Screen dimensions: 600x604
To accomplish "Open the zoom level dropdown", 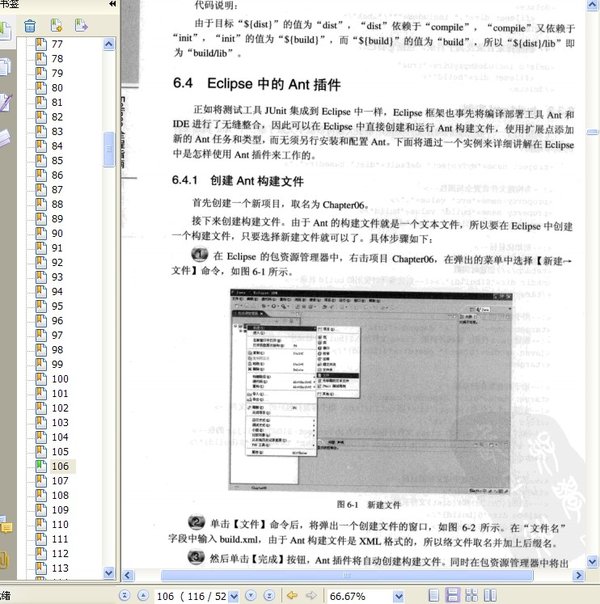I will 399,596.
